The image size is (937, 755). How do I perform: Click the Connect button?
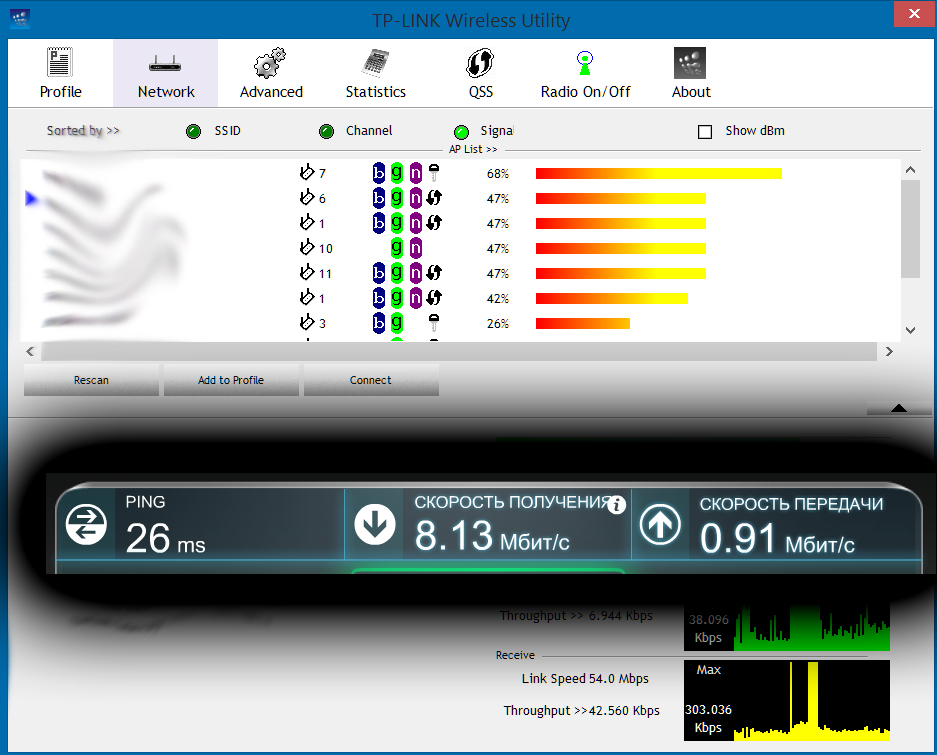tap(371, 380)
